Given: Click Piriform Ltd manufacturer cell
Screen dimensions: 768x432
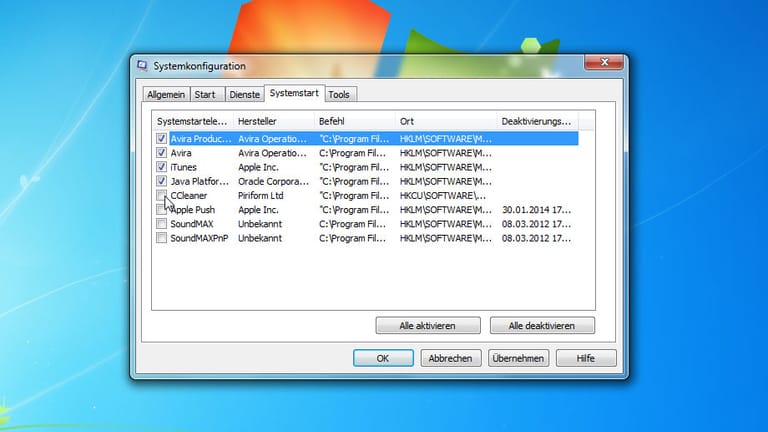Looking at the screenshot, I should click(x=261, y=195).
